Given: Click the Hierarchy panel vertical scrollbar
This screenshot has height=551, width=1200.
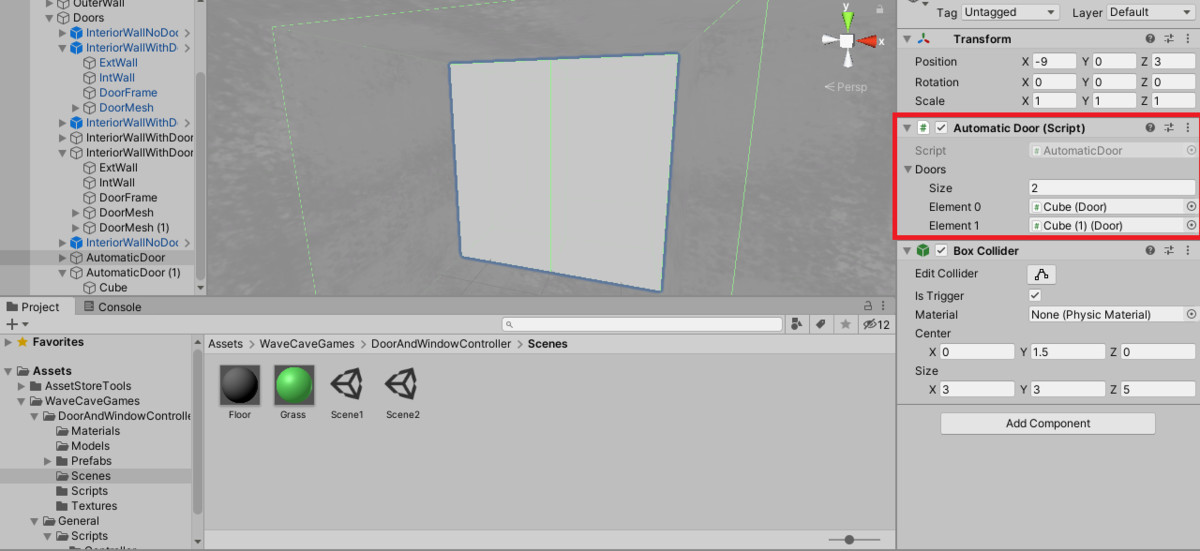Looking at the screenshot, I should 200,180.
